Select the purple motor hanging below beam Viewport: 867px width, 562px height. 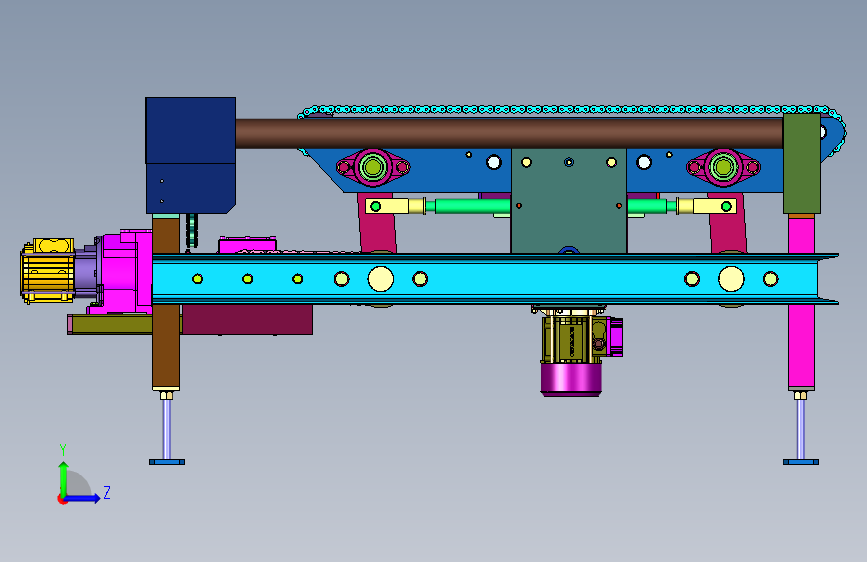tap(571, 379)
